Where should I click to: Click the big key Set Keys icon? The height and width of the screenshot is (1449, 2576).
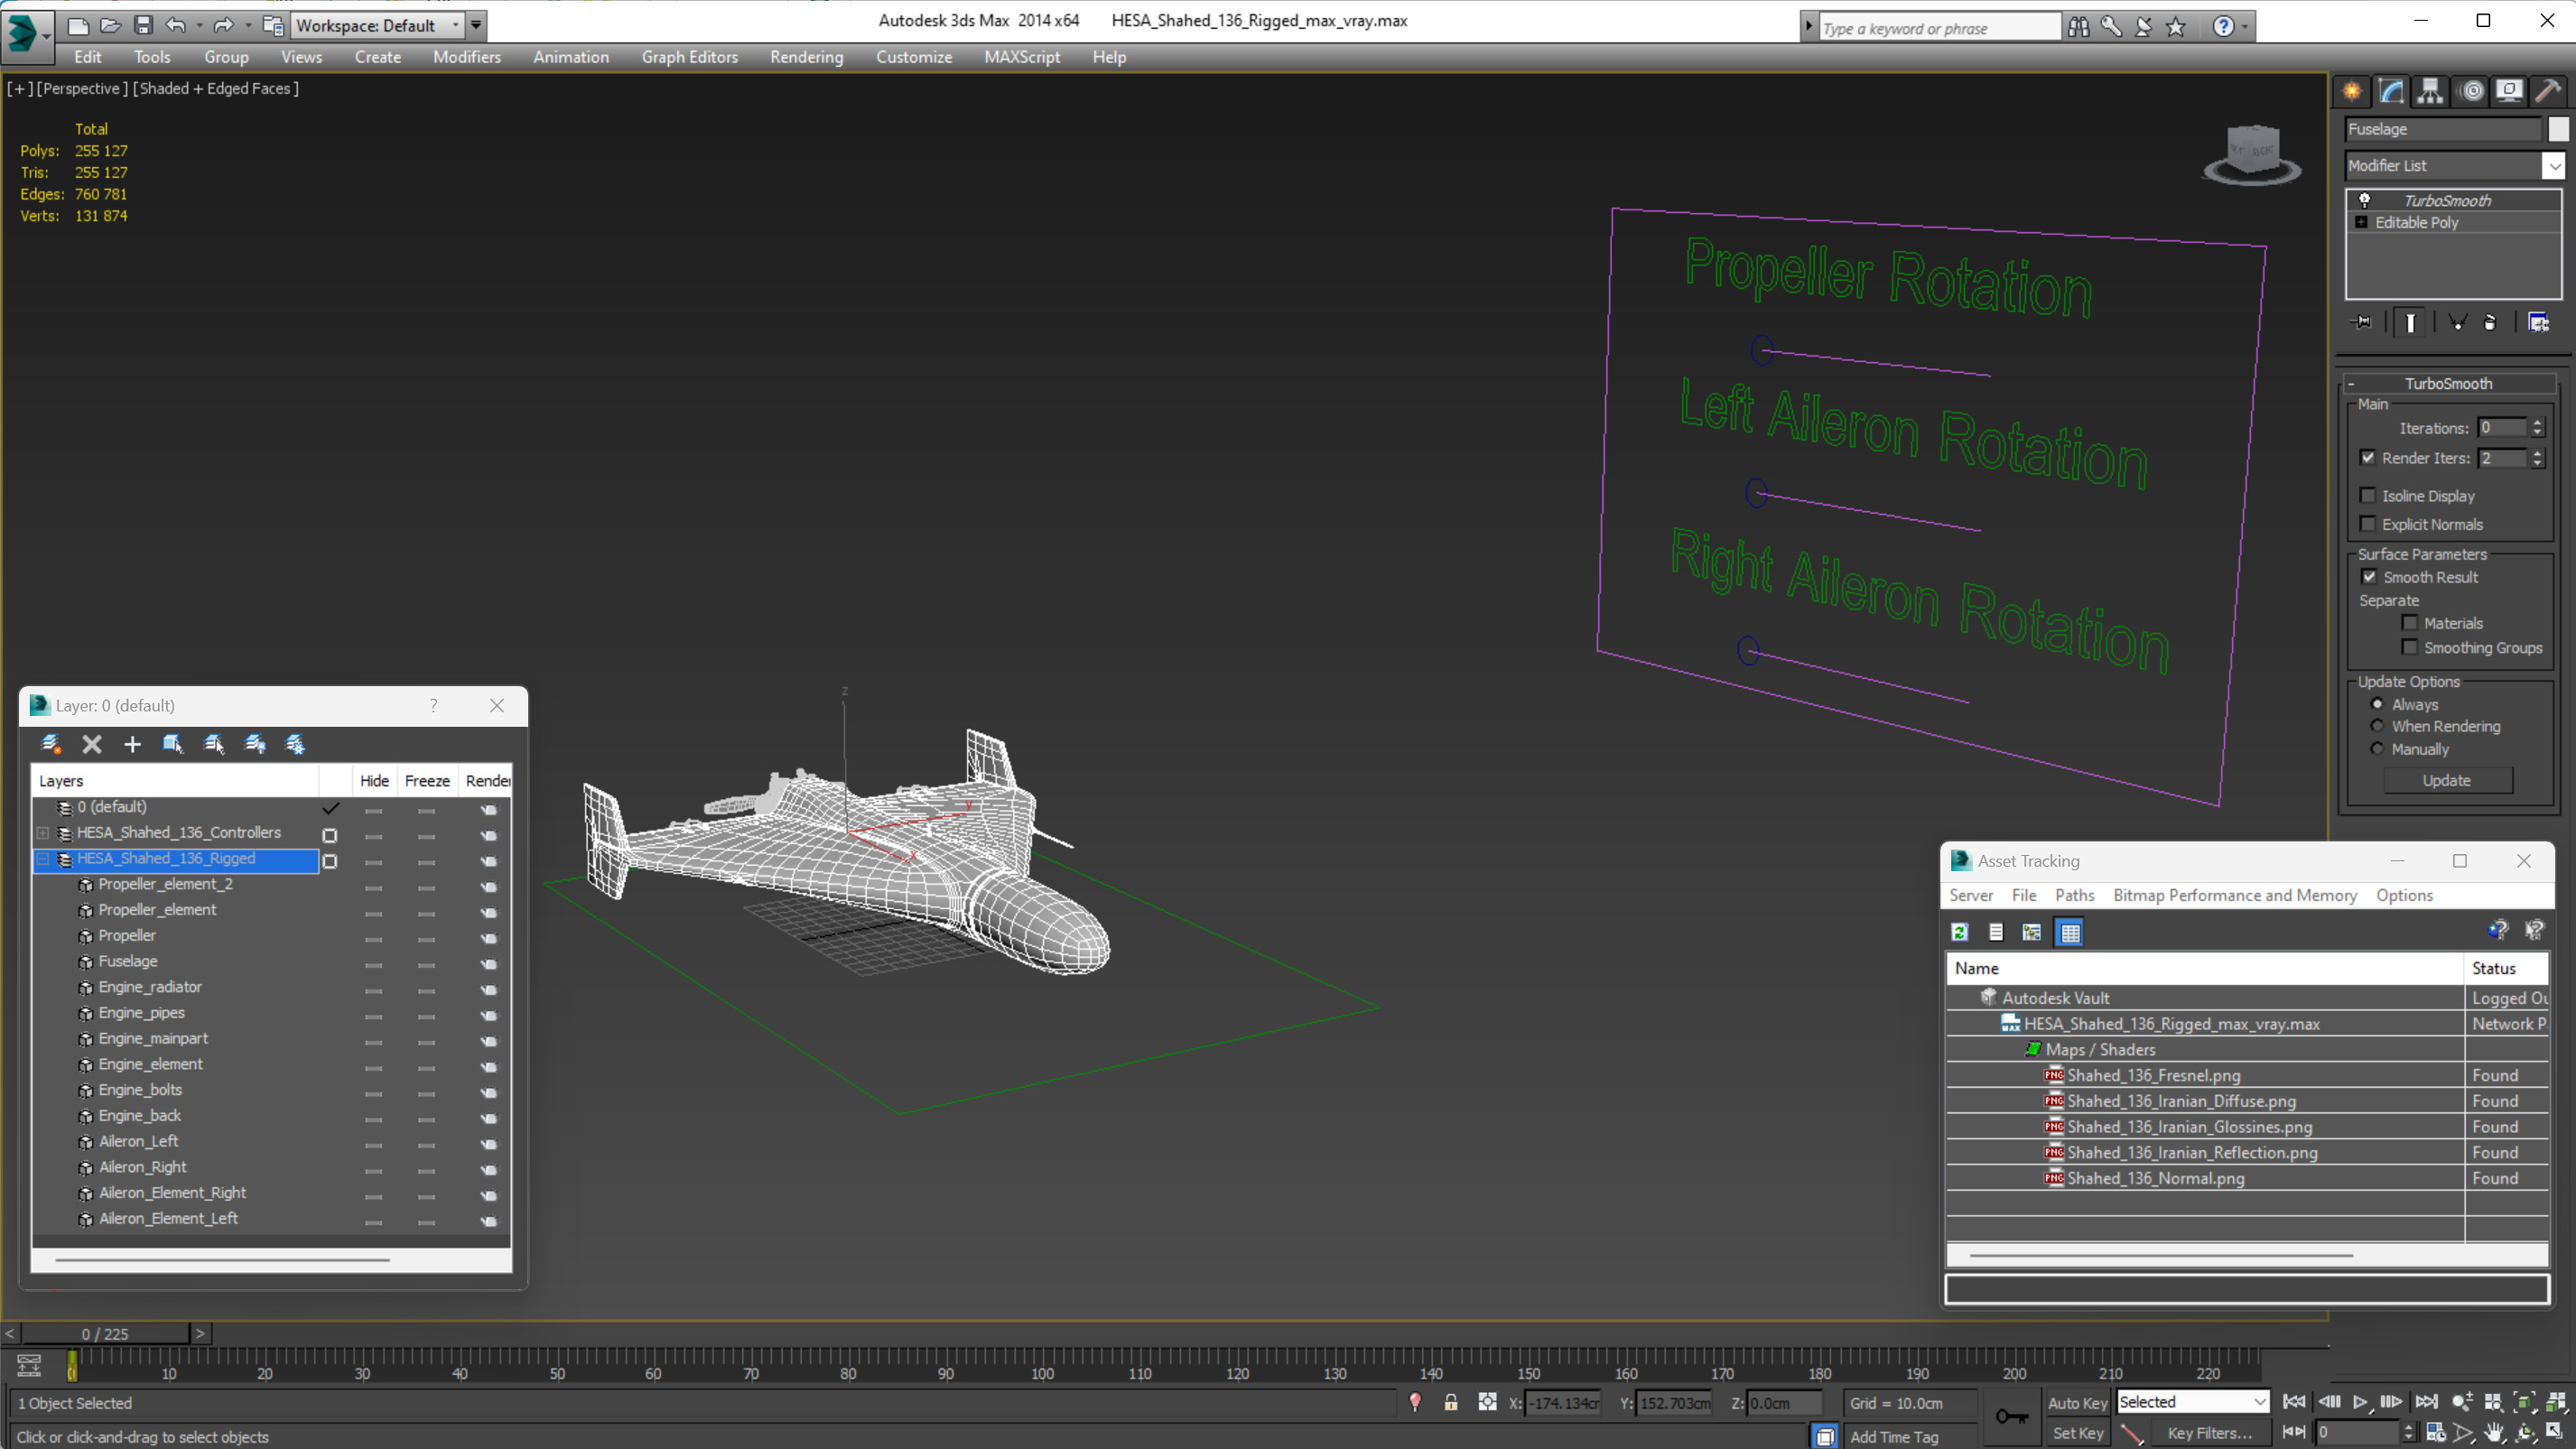(x=2012, y=1417)
